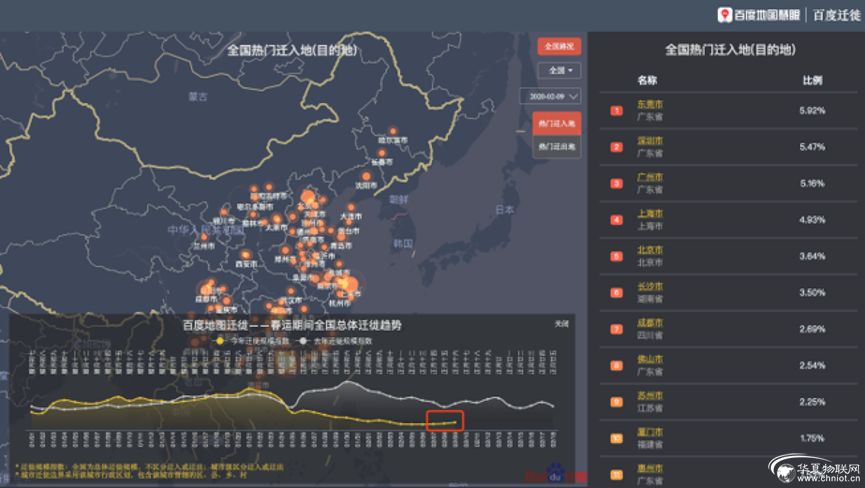Open the 全国 region dropdown
The height and width of the screenshot is (488, 865).
[x=558, y=71]
